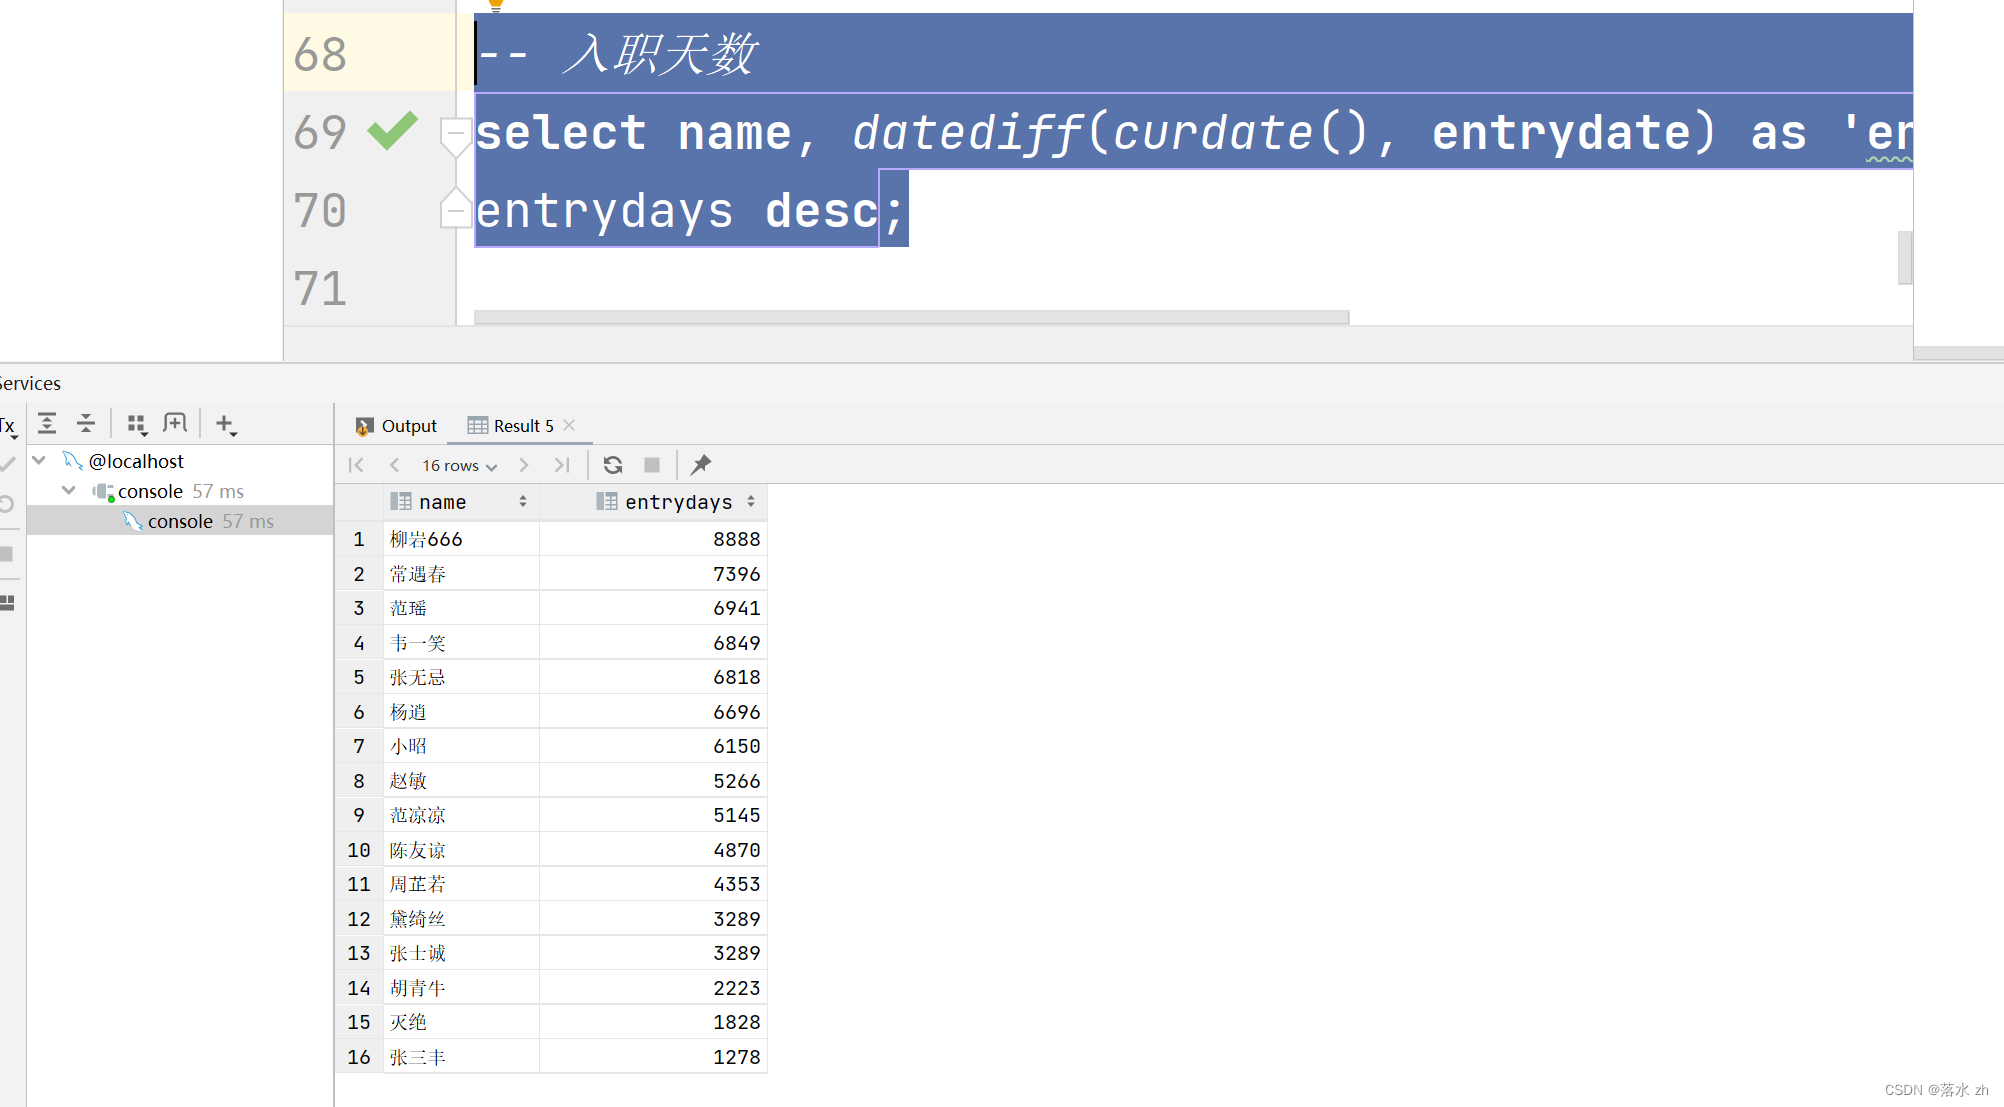Select the cell 张士诚
This screenshot has height=1107, width=2004.
click(460, 953)
